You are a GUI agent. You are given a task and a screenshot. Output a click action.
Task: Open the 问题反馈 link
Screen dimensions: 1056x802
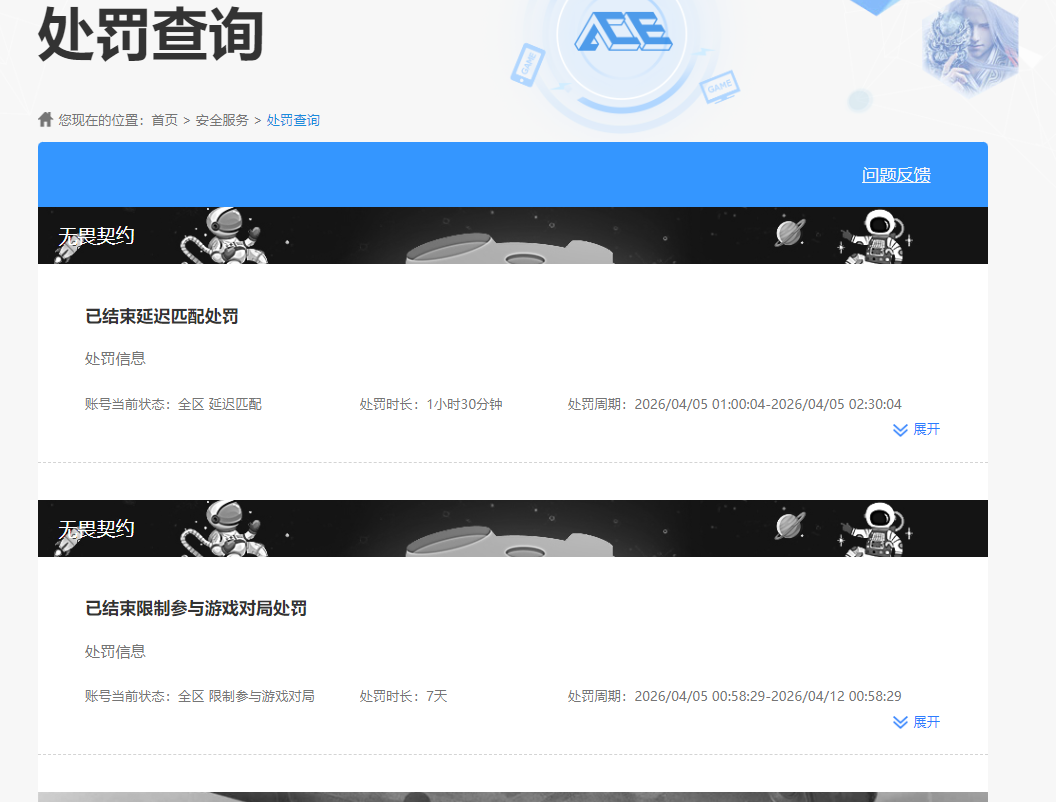(x=896, y=175)
